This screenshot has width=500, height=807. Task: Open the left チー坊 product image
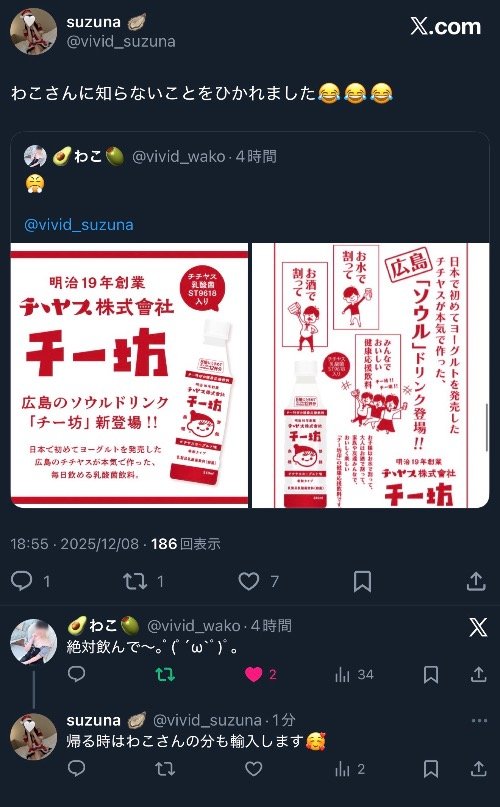129,376
